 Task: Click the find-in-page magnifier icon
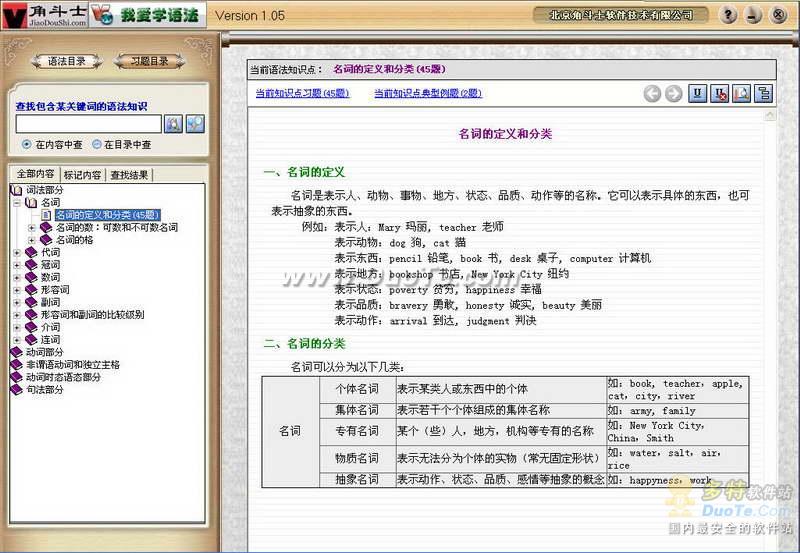(x=742, y=94)
